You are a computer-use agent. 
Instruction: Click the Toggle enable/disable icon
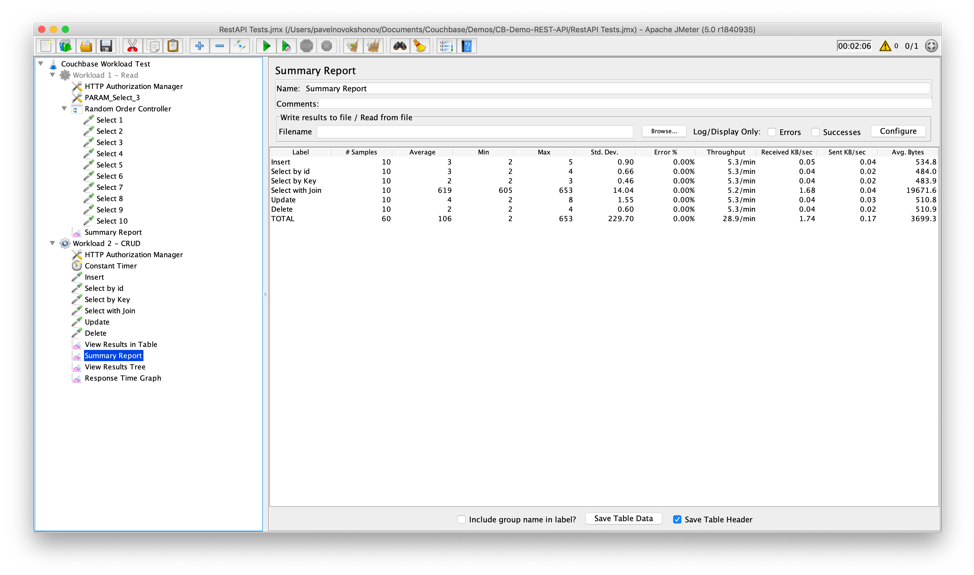pyautogui.click(x=240, y=46)
